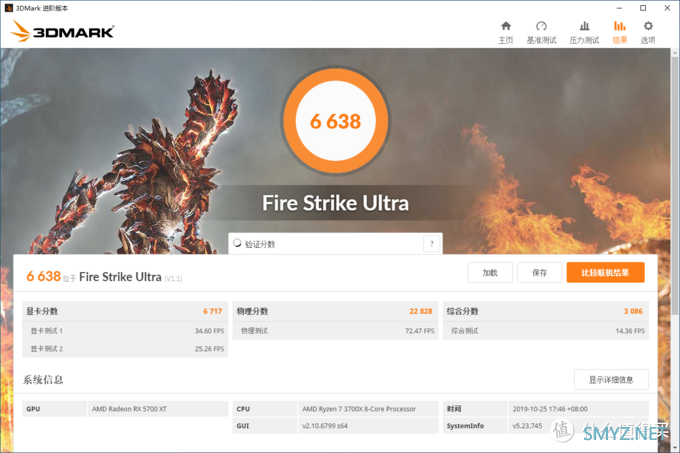Click the GUI version v2.10.6799 s64 value
680x453 pixels.
[325, 426]
